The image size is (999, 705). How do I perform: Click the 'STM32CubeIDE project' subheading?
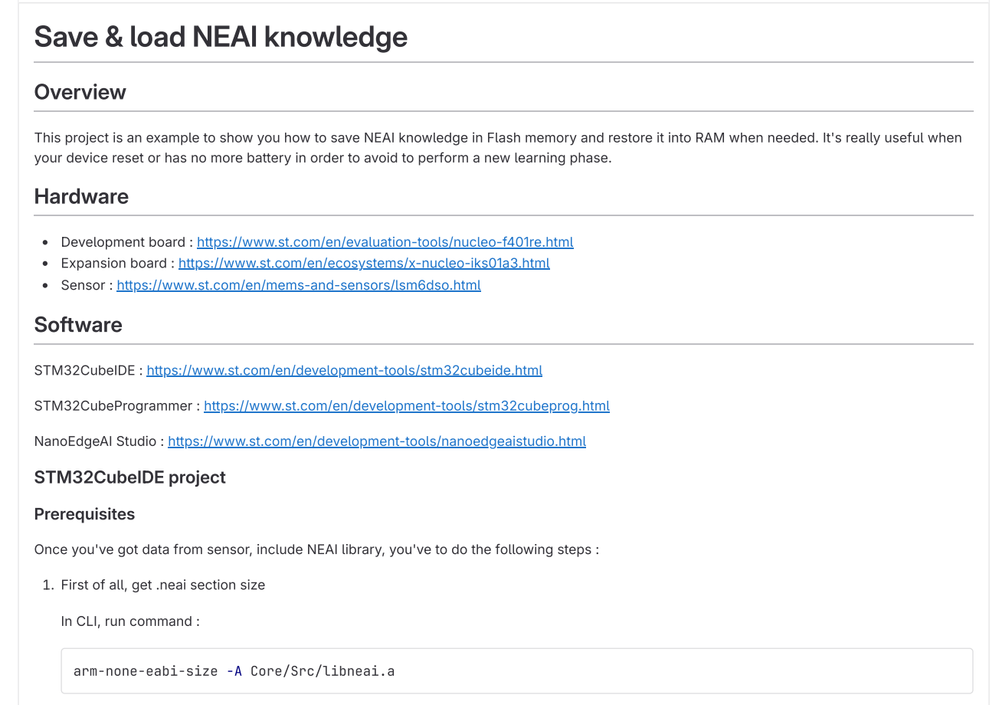pyautogui.click(x=130, y=477)
